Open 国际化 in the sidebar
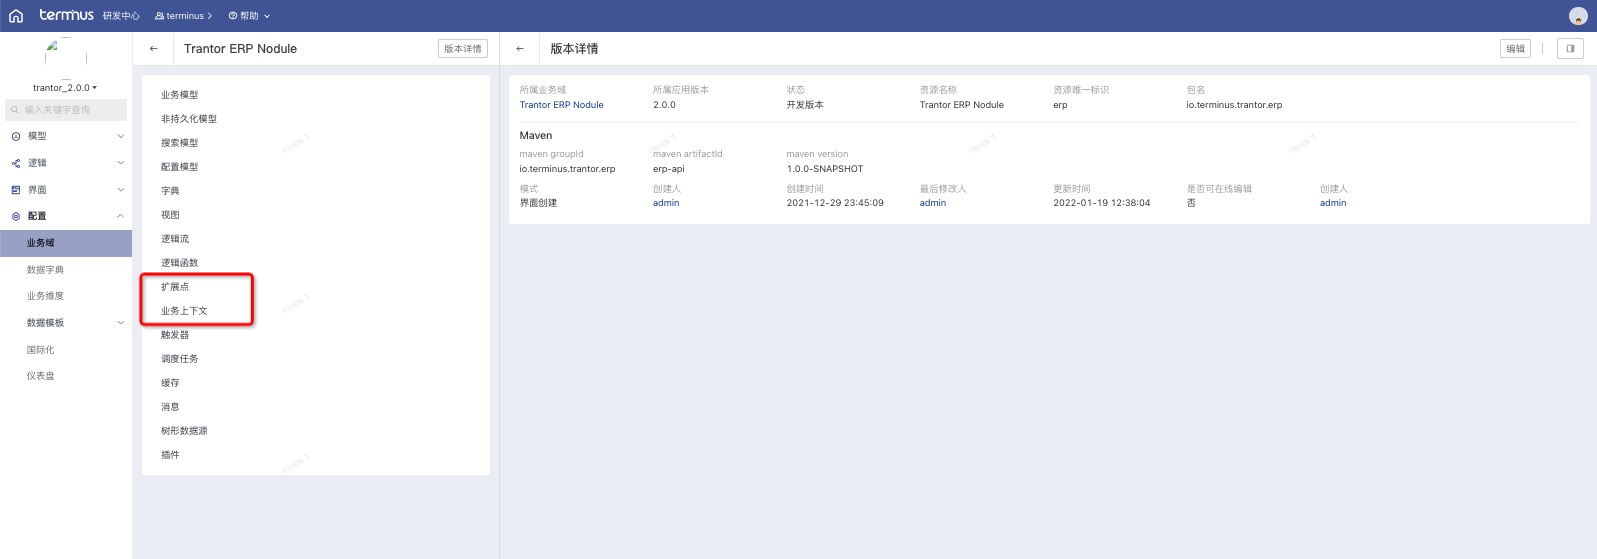This screenshot has height=559, width=1597. tap(40, 350)
